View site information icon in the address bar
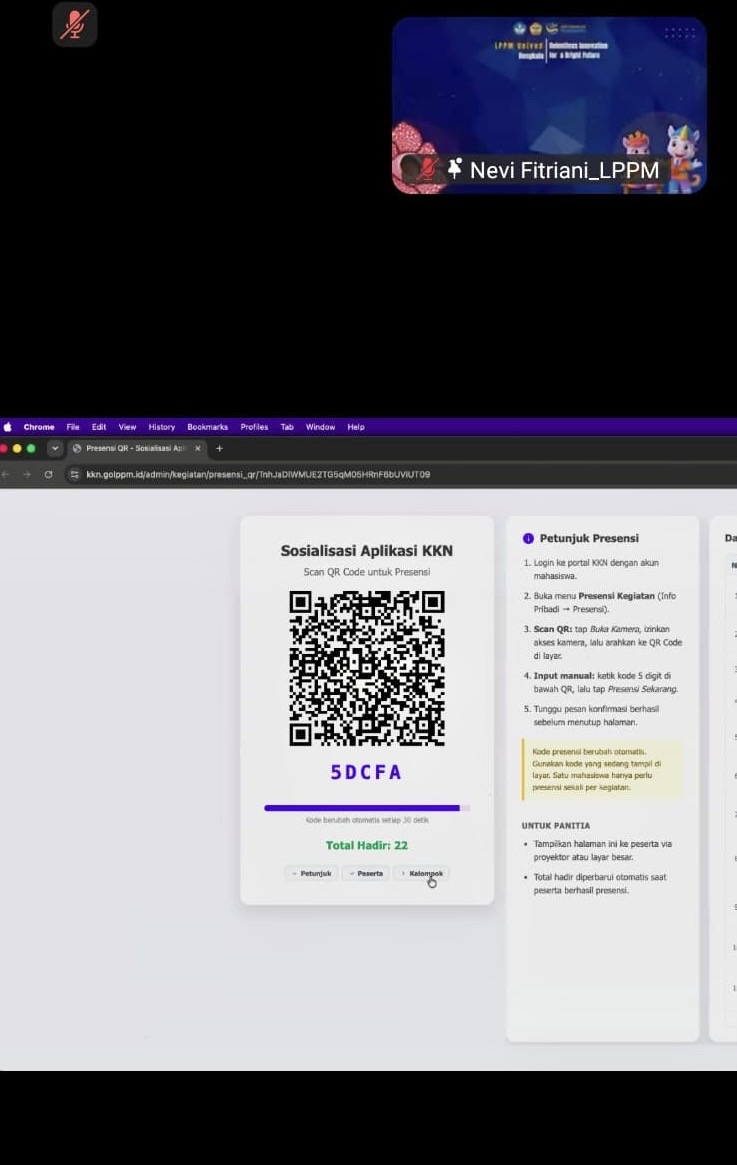737x1165 pixels. click(x=74, y=474)
